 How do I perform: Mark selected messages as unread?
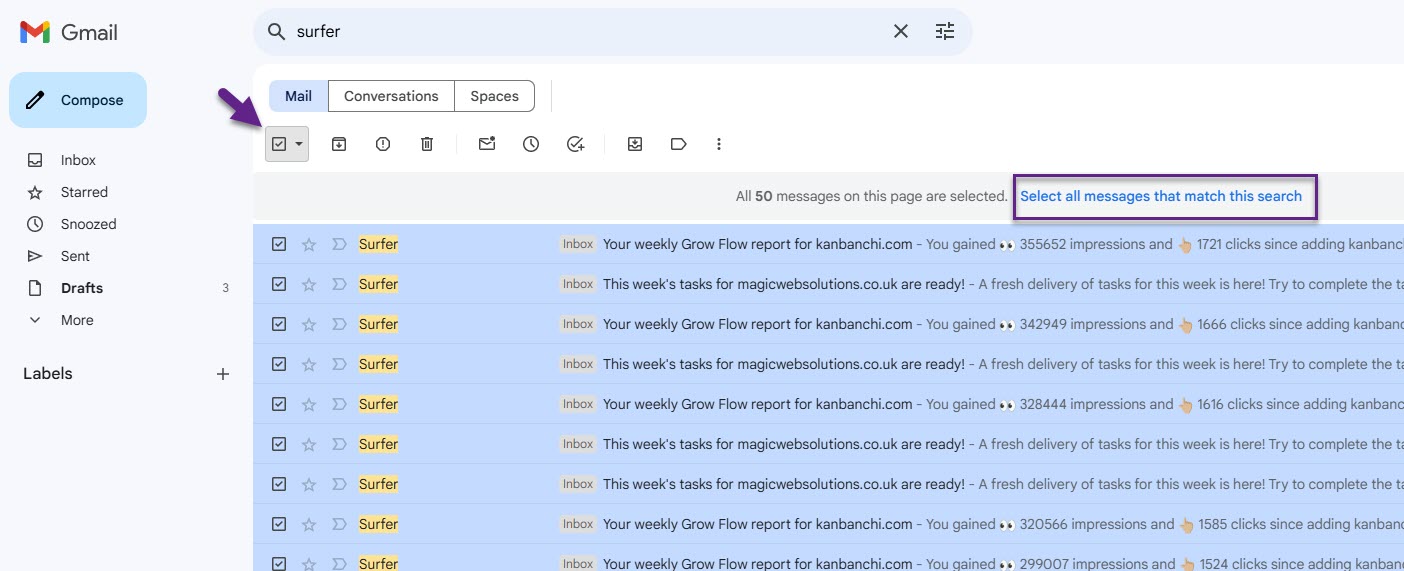pos(487,144)
